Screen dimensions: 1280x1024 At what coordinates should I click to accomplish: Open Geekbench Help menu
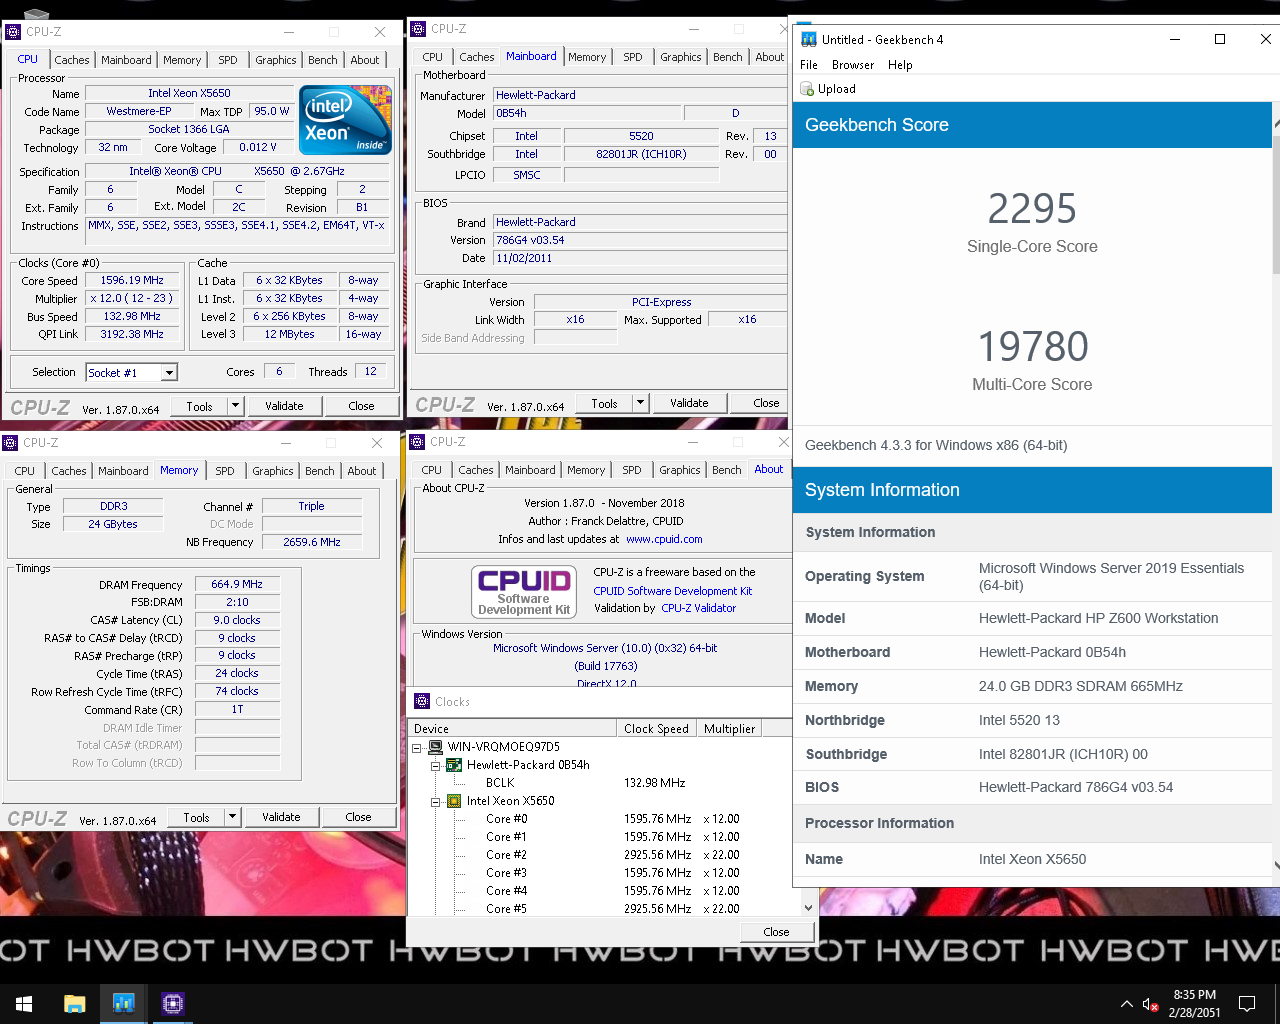click(900, 65)
